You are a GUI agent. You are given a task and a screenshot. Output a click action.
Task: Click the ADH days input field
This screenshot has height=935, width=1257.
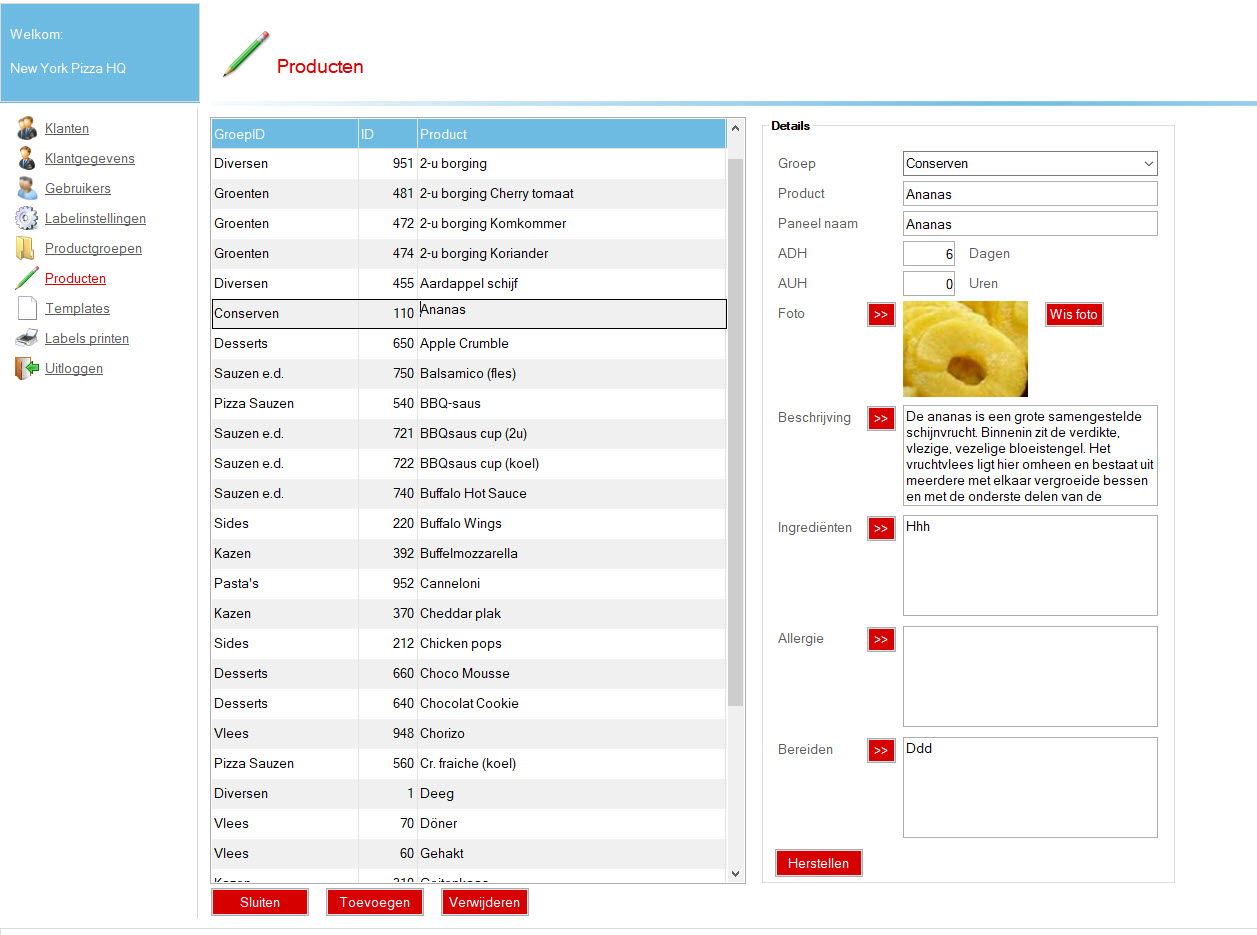click(928, 254)
